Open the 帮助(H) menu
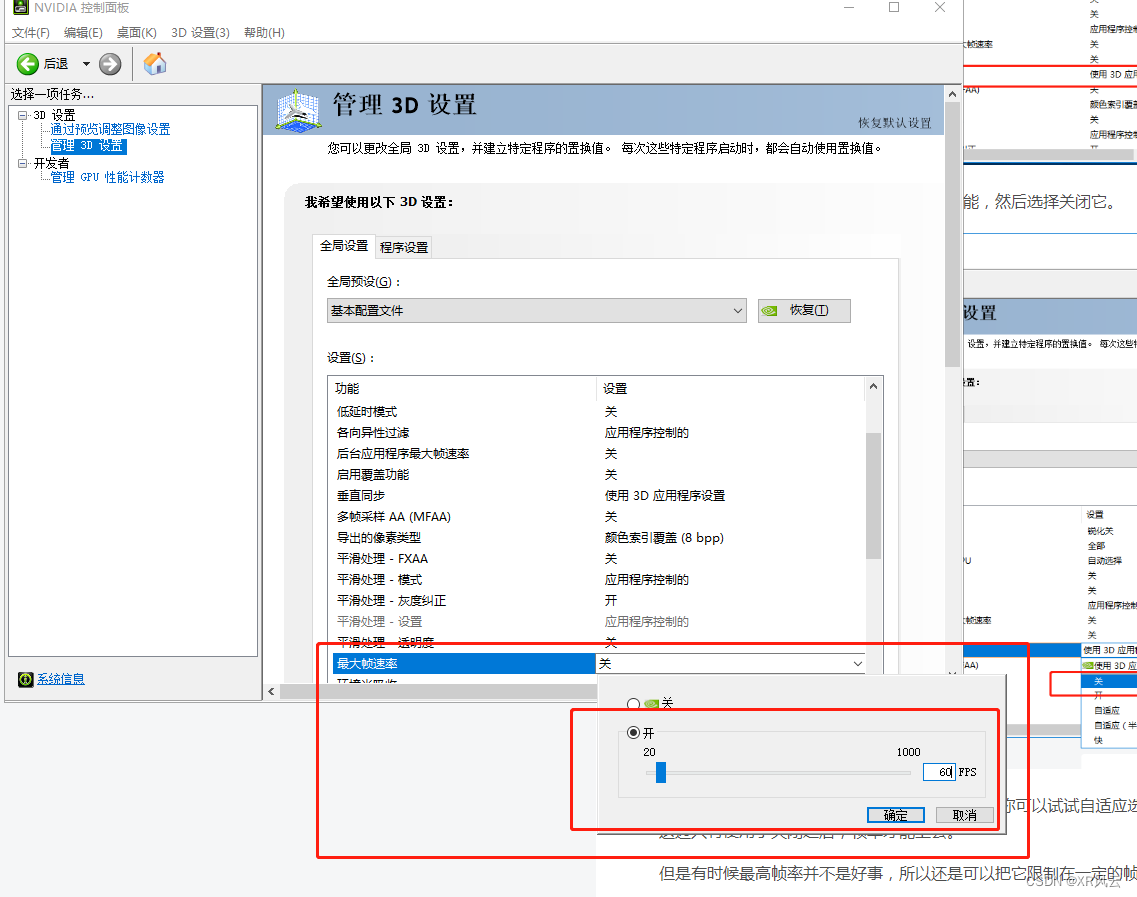Screen dimensions: 1137x897 pos(264,33)
